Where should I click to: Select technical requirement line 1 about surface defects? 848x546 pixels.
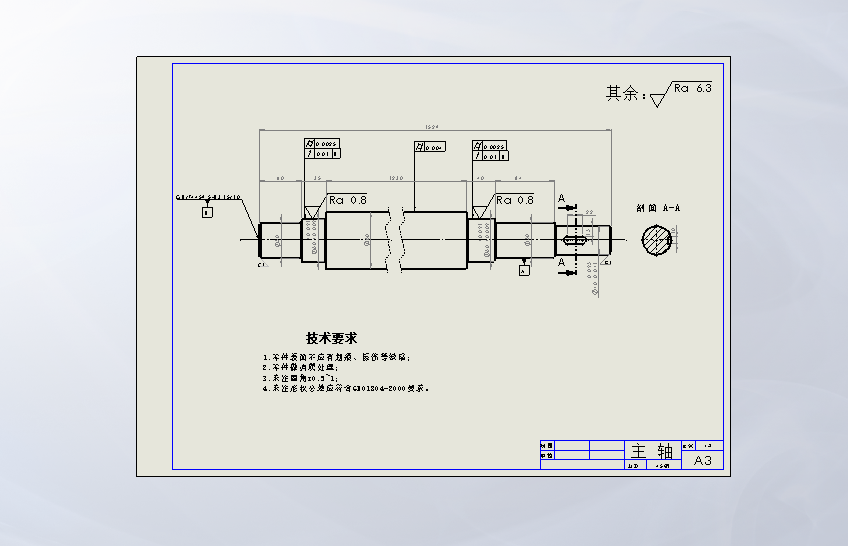336,357
